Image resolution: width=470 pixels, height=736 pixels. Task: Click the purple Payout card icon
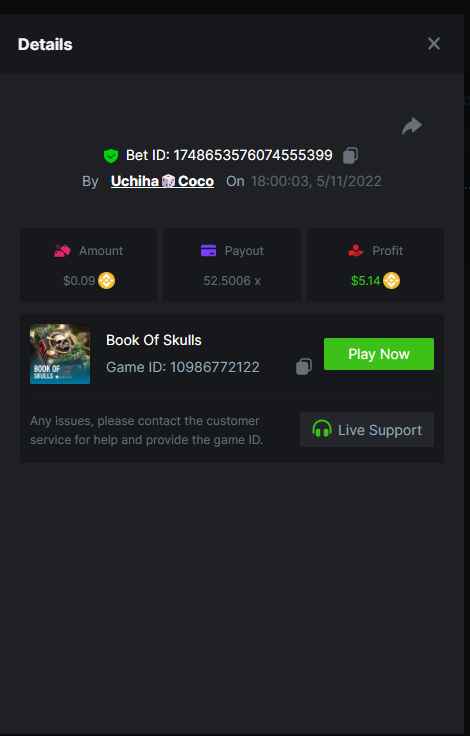(208, 251)
